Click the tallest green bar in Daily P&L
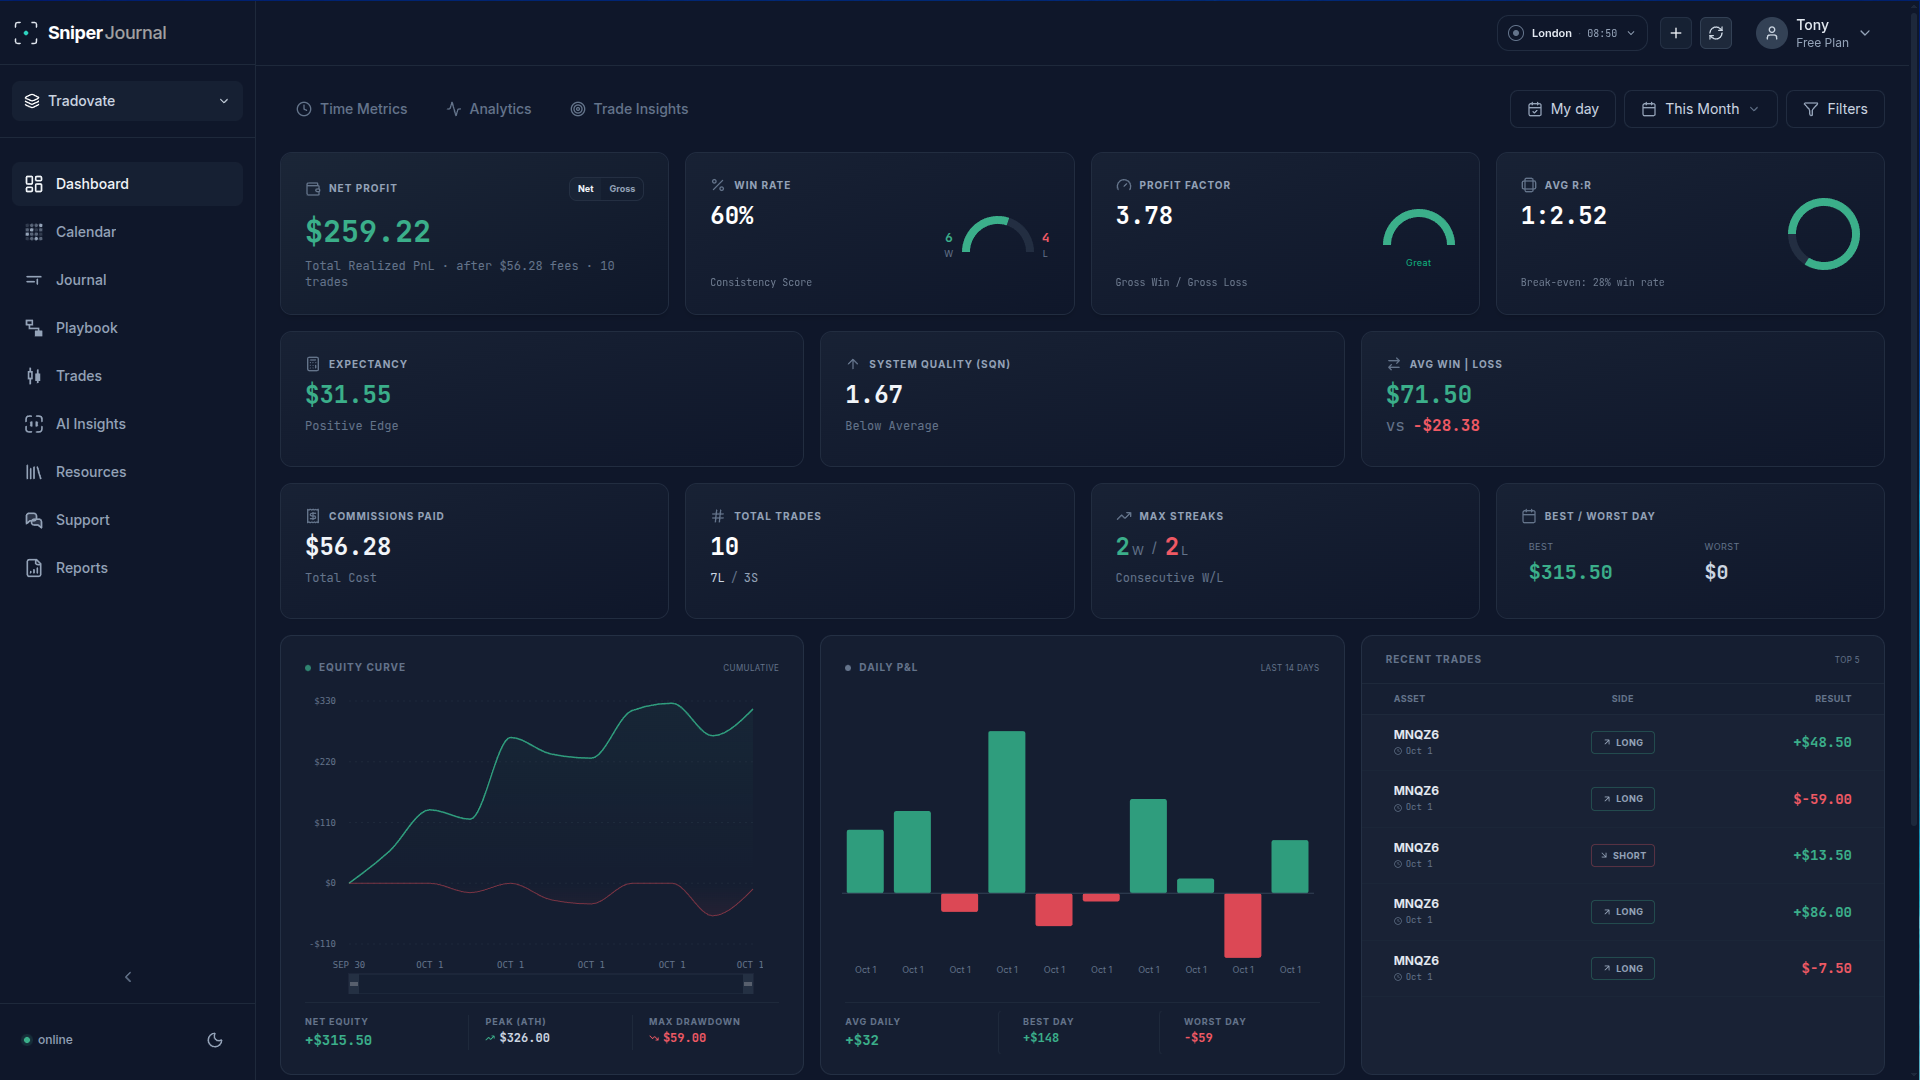Screen dimensions: 1920x1080 click(1006, 812)
